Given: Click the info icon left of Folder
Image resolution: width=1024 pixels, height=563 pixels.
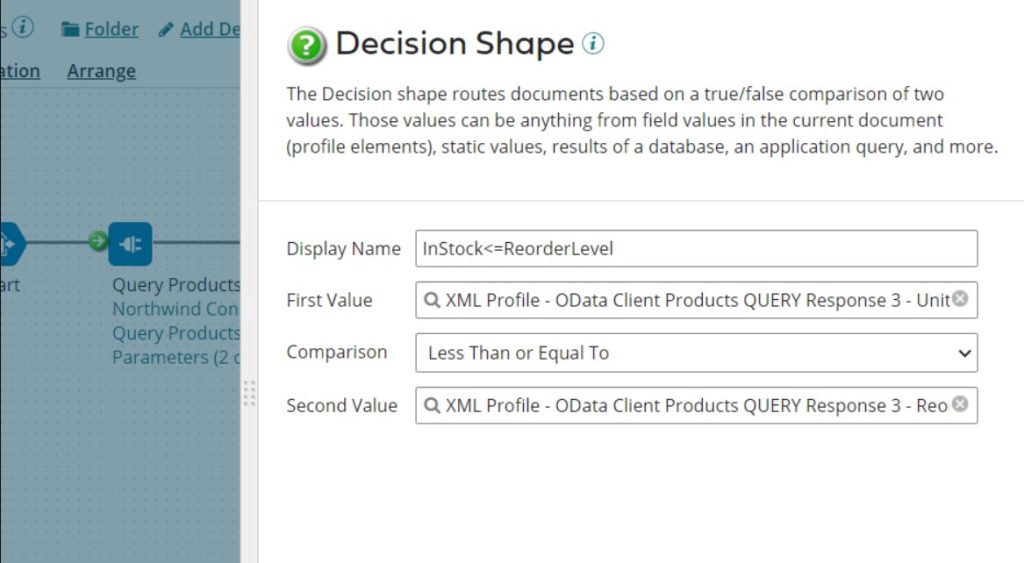Looking at the screenshot, I should 22,27.
